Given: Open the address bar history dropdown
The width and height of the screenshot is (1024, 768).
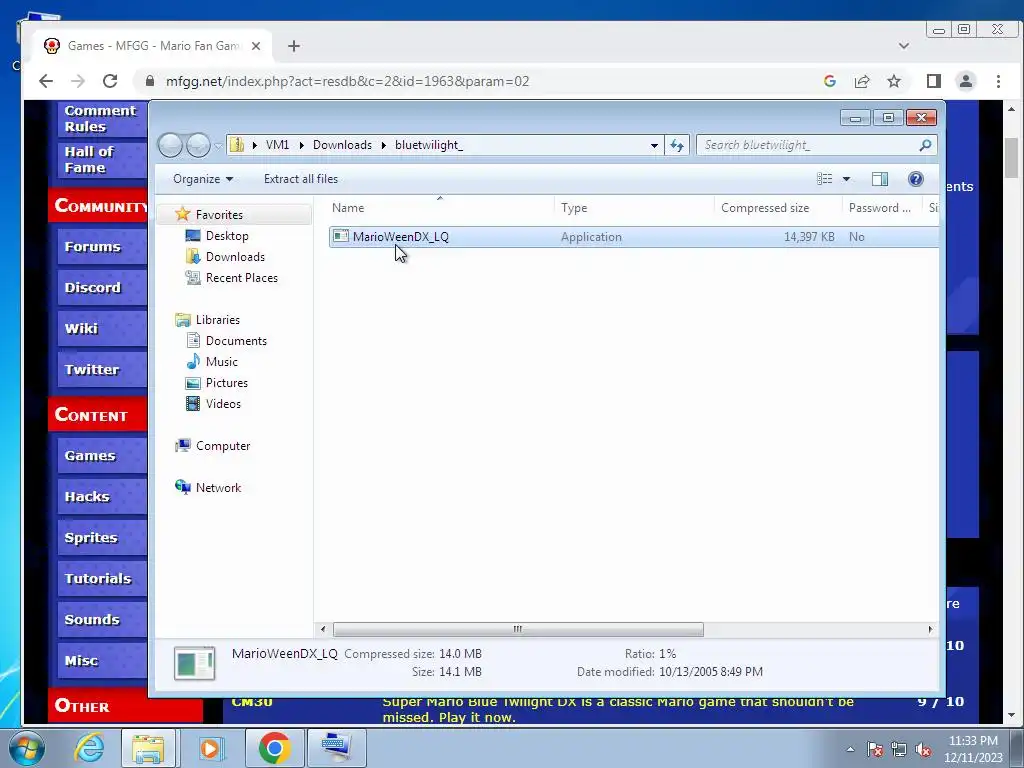Looking at the screenshot, I should coord(654,146).
